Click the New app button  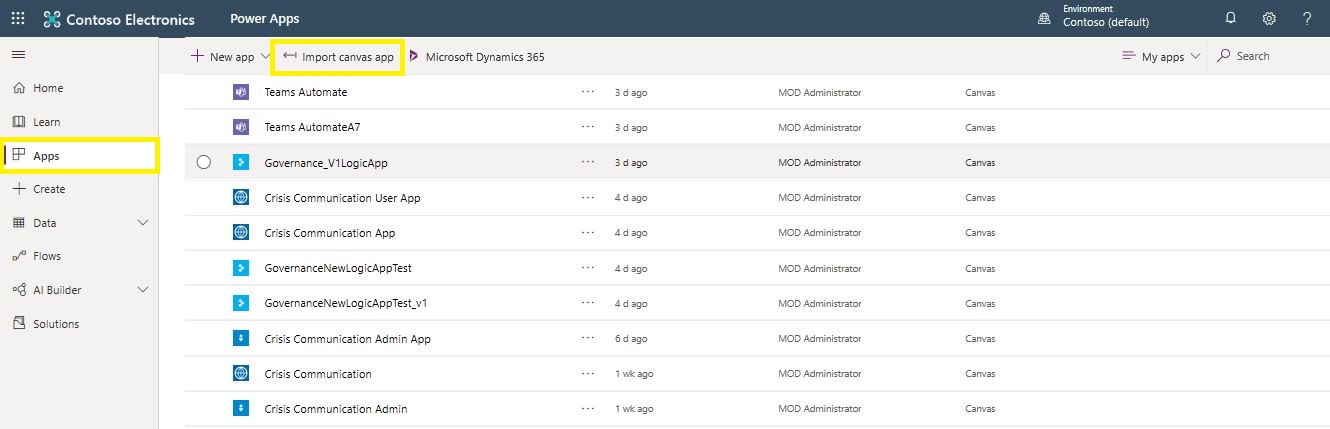tap(223, 57)
